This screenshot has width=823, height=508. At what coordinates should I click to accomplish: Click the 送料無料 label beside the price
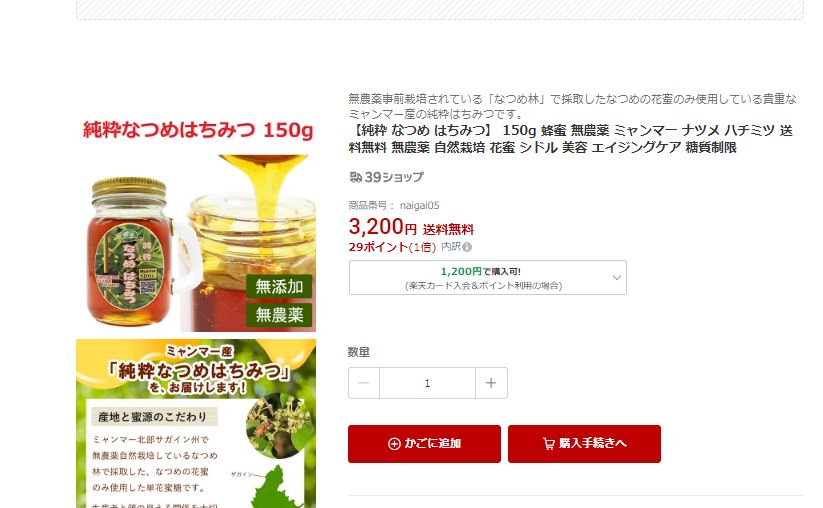448,229
